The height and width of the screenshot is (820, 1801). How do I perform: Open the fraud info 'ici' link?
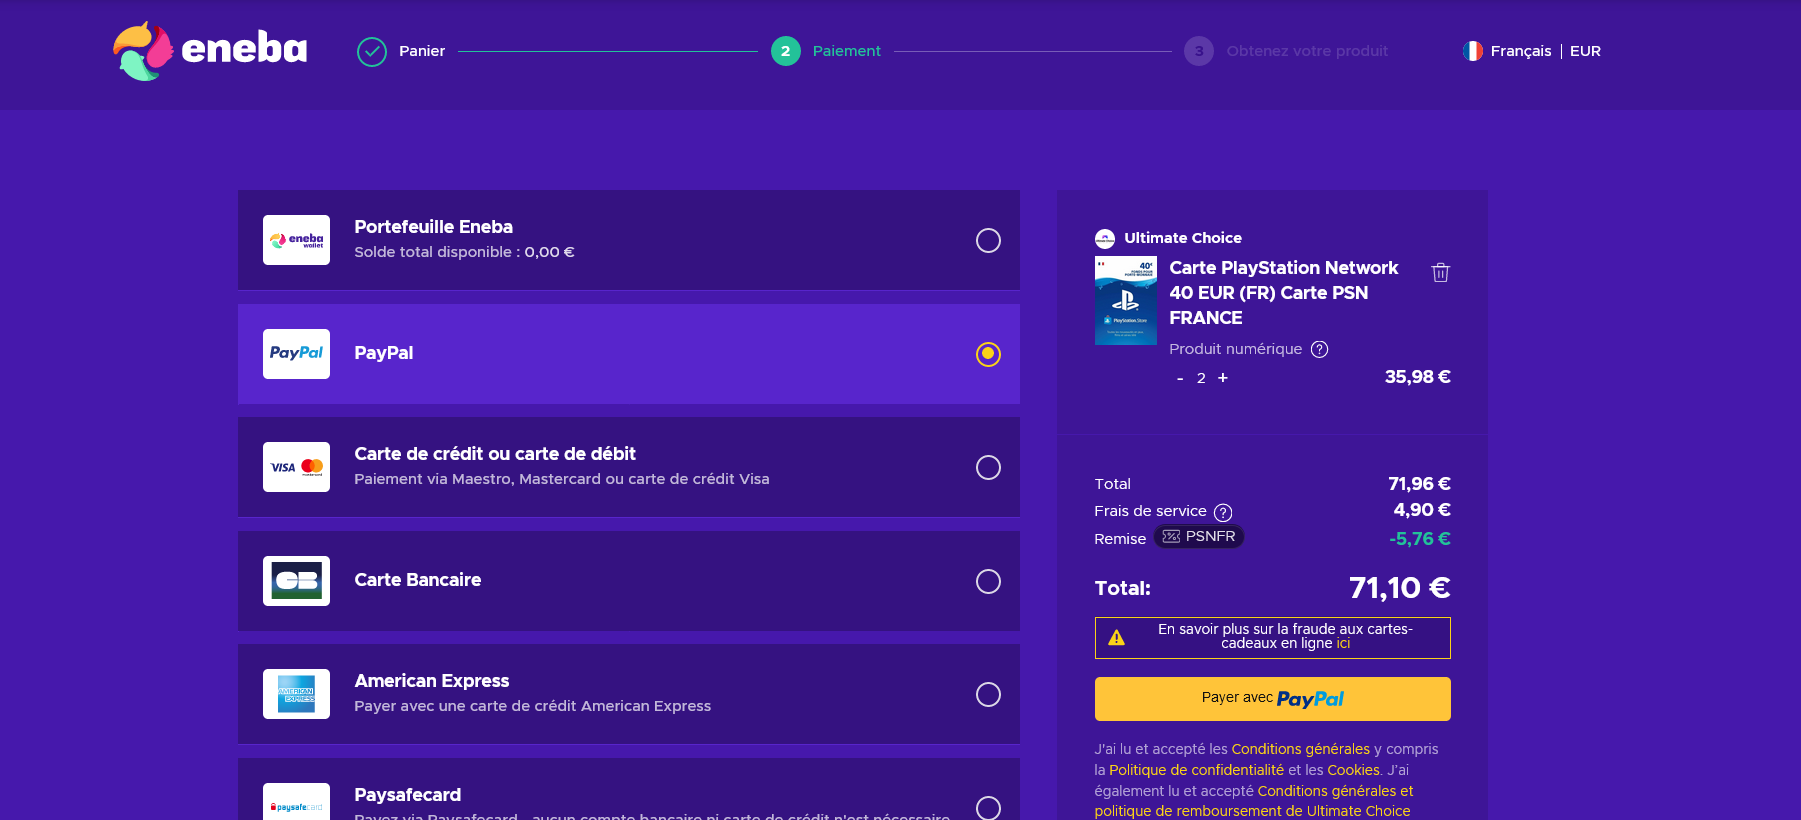(x=1343, y=644)
